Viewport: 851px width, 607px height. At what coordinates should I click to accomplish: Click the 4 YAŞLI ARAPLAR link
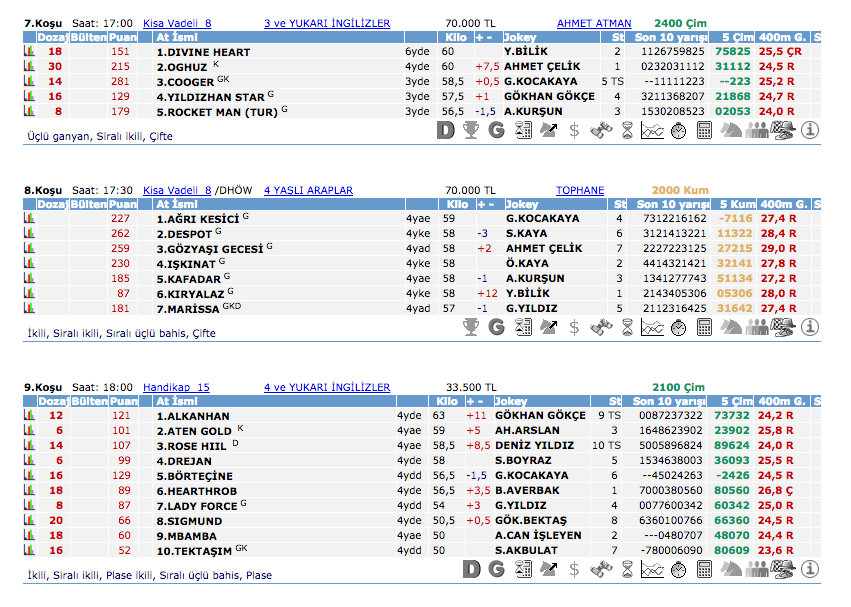308,190
